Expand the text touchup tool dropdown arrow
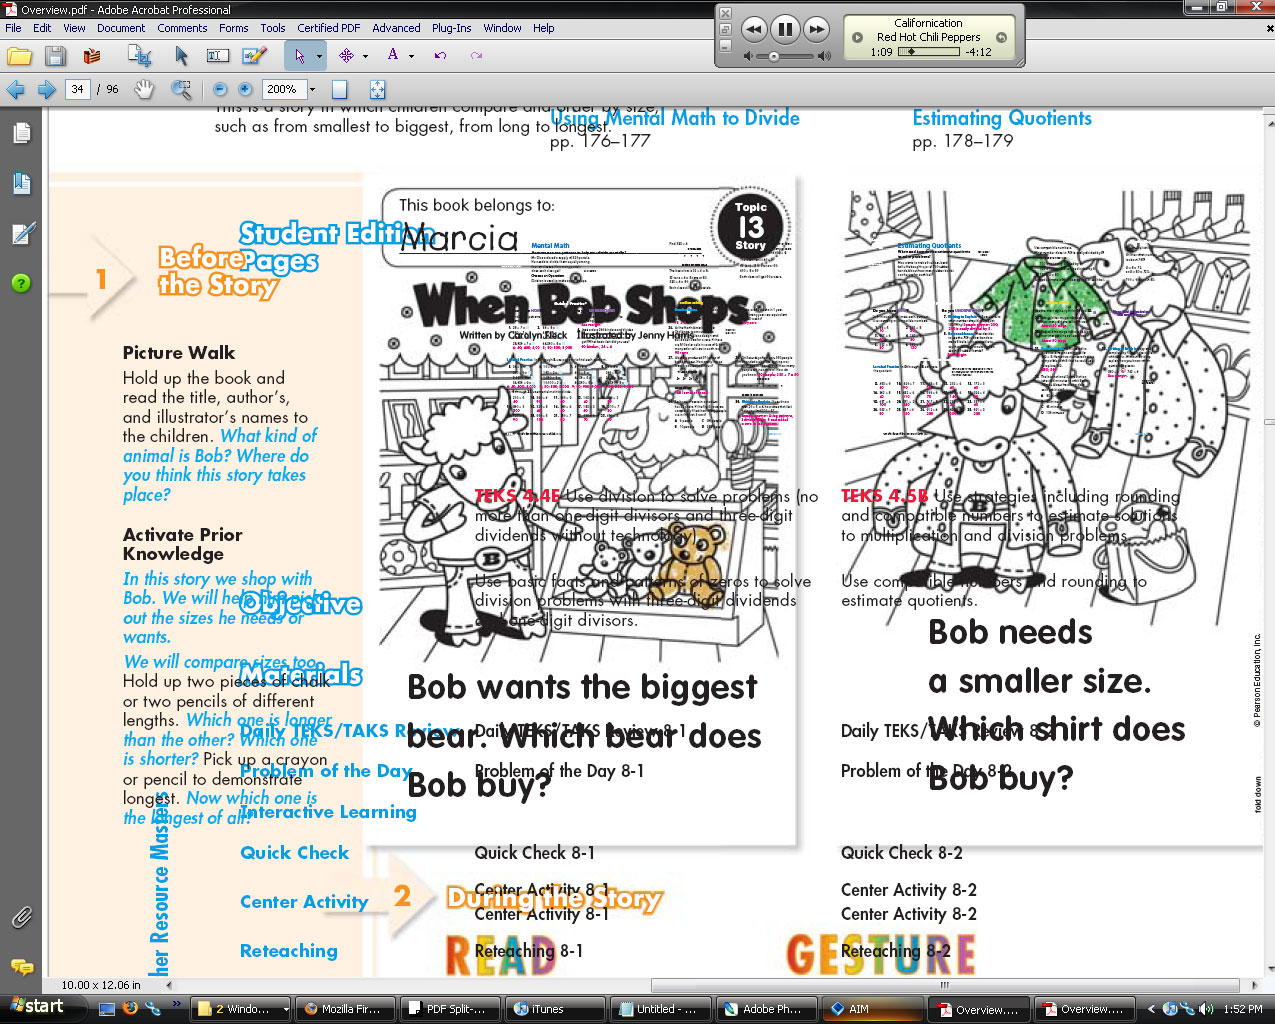 pyautogui.click(x=411, y=56)
